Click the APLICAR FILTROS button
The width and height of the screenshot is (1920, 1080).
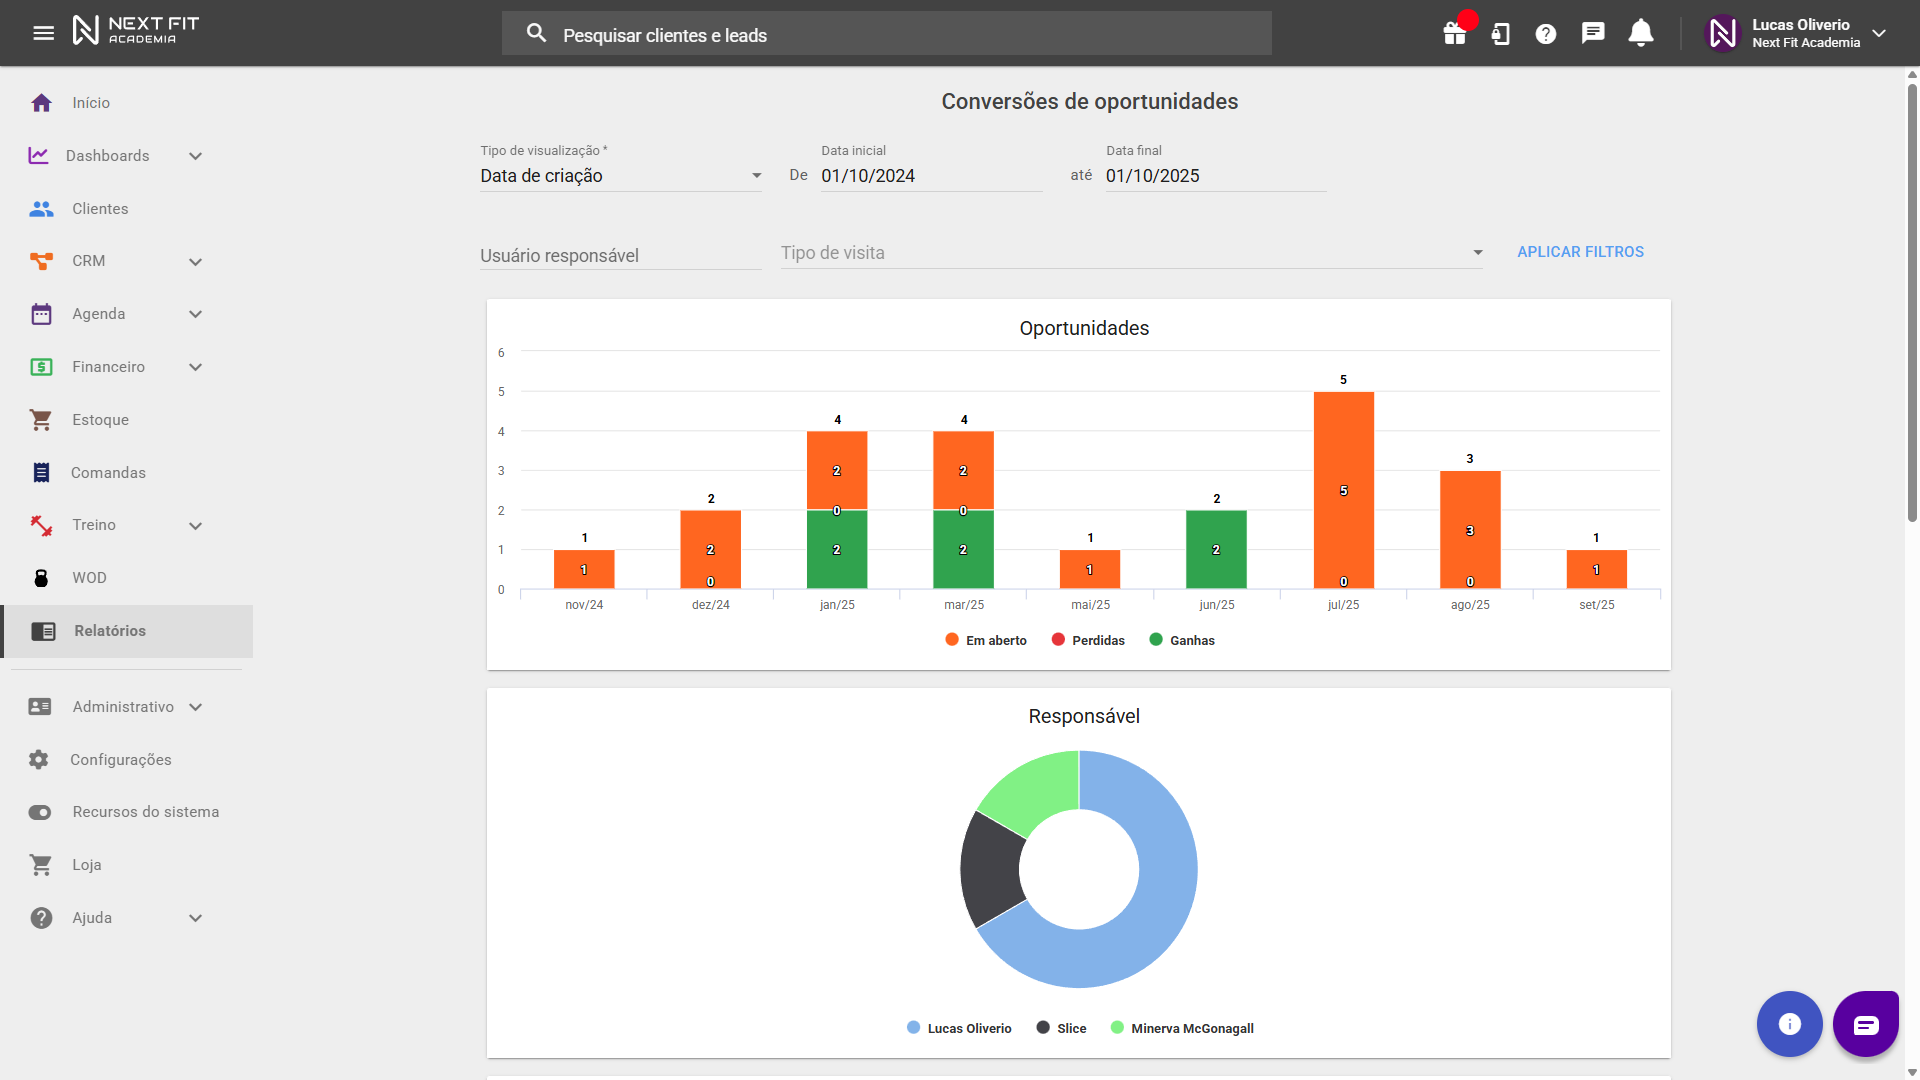[1580, 252]
